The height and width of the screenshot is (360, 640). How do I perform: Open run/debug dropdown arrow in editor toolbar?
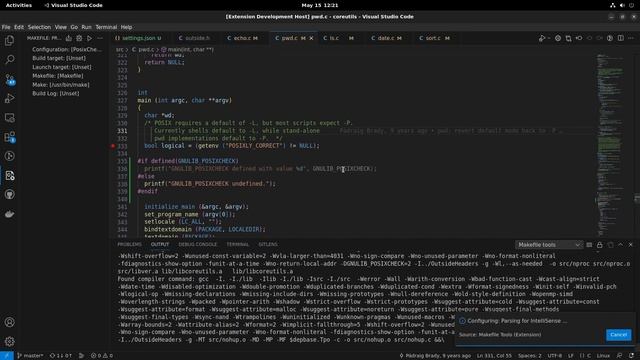click(549, 38)
